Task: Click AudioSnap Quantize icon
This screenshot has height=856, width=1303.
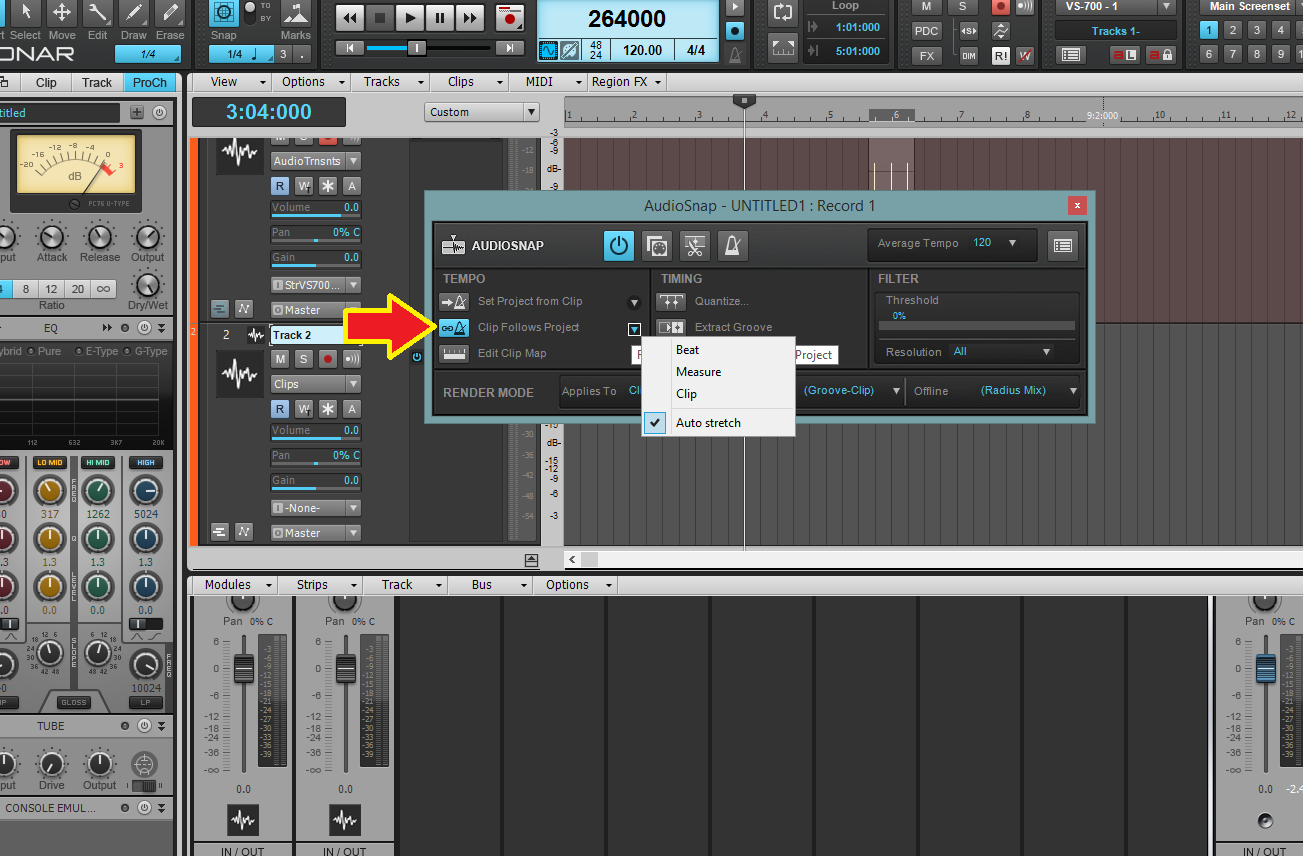Action: click(x=671, y=301)
